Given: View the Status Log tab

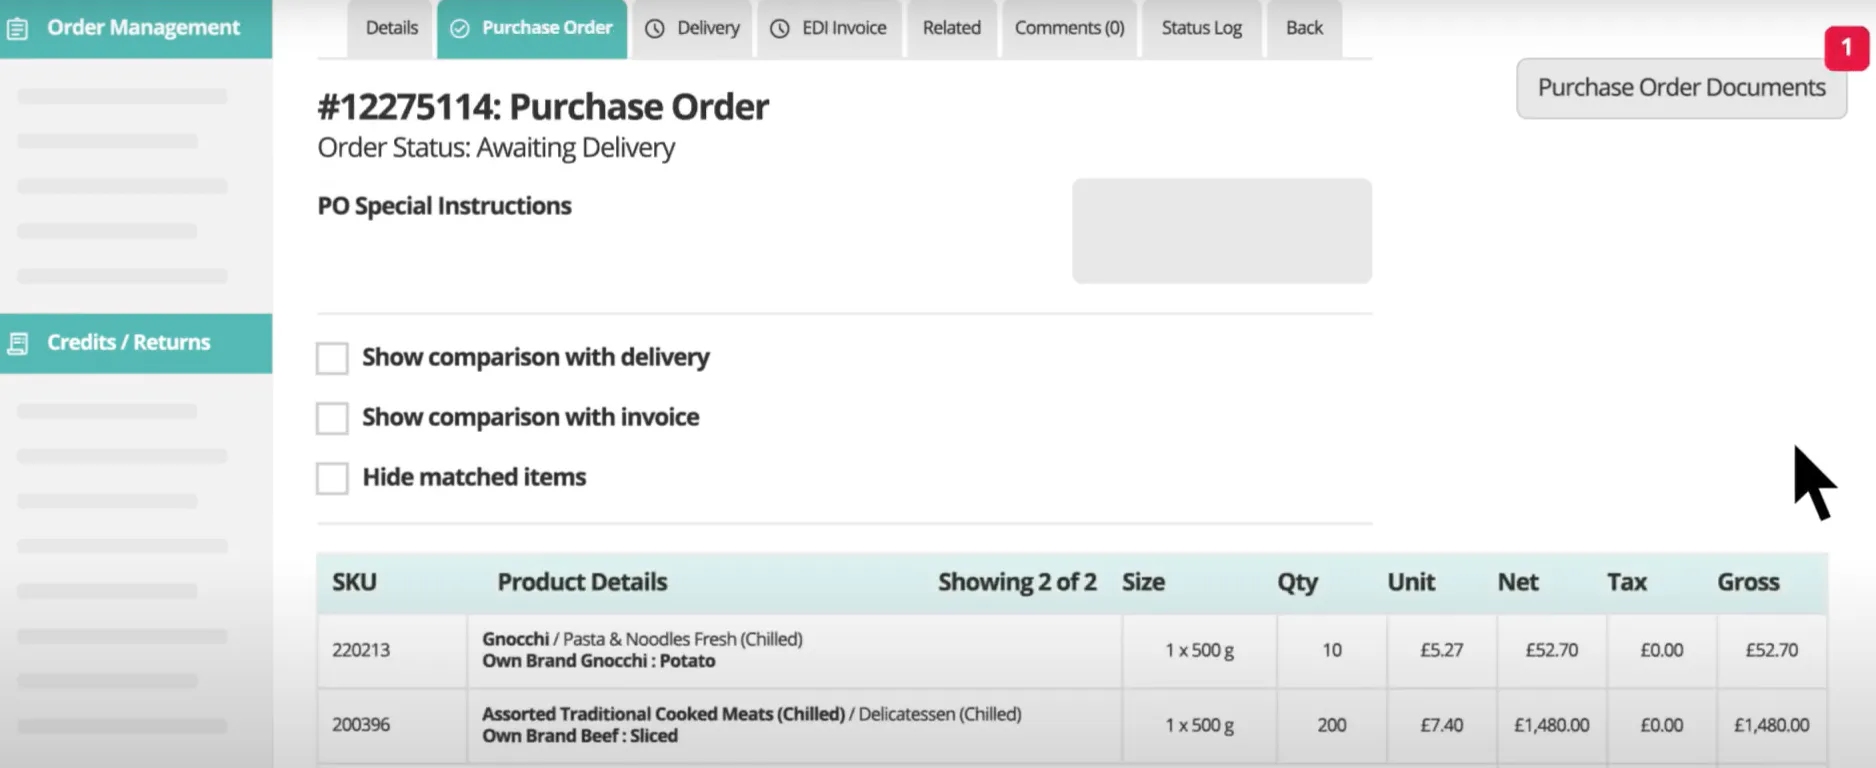Looking at the screenshot, I should click(x=1201, y=29).
